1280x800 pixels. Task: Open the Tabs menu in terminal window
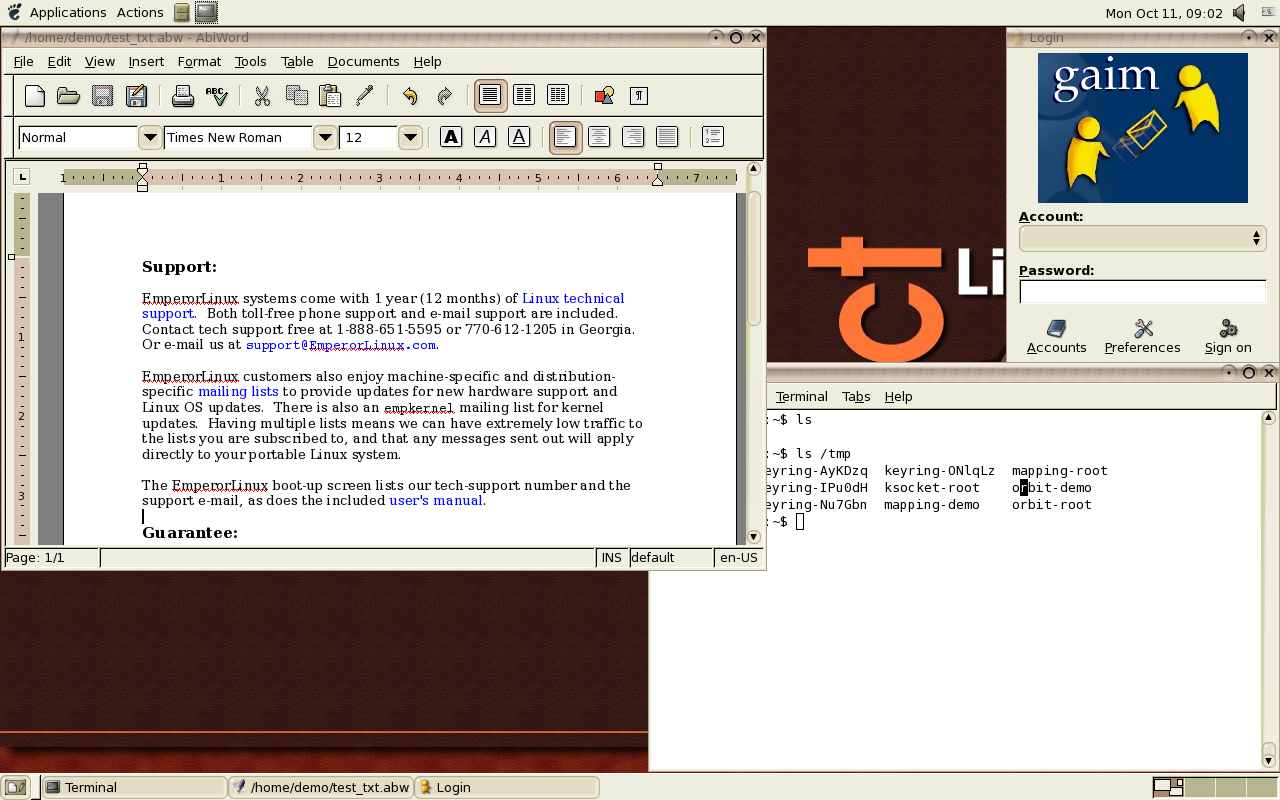[856, 396]
